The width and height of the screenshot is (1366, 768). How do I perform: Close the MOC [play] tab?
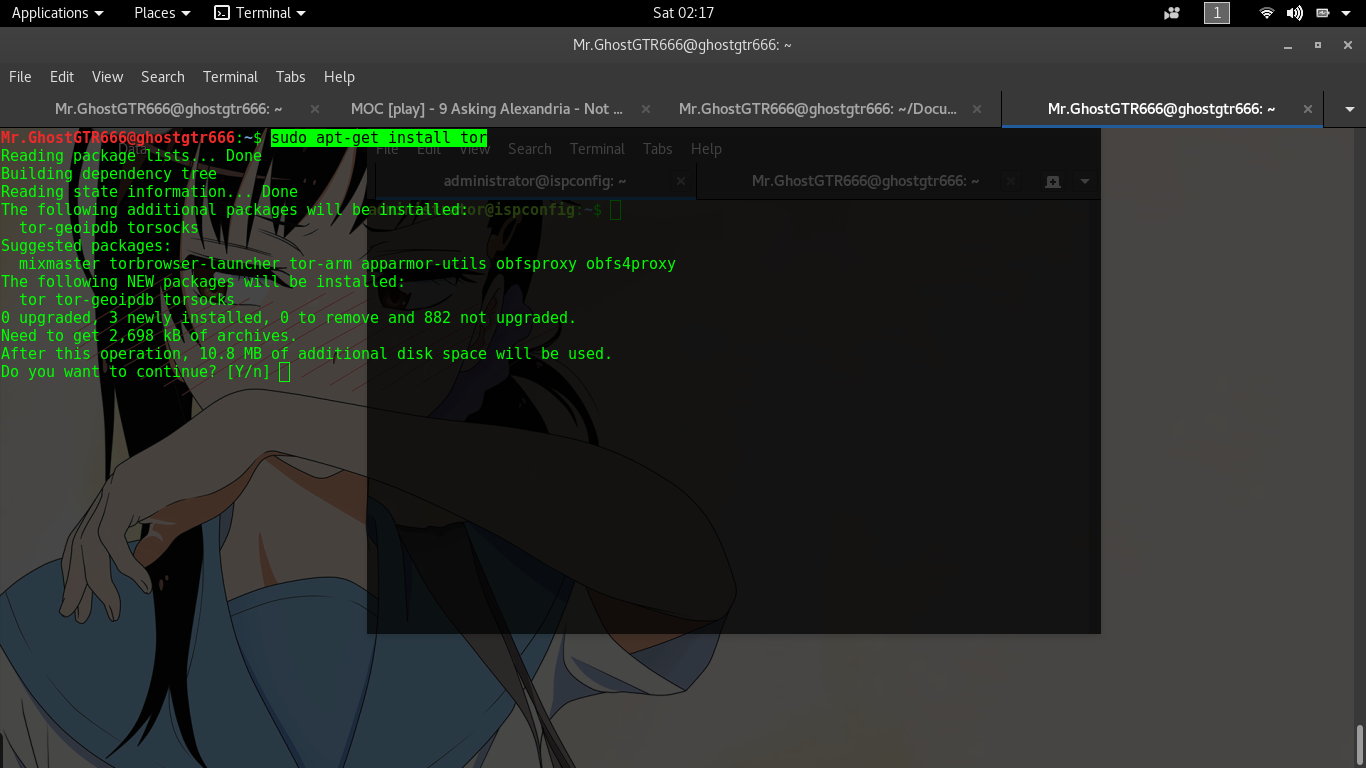(646, 109)
